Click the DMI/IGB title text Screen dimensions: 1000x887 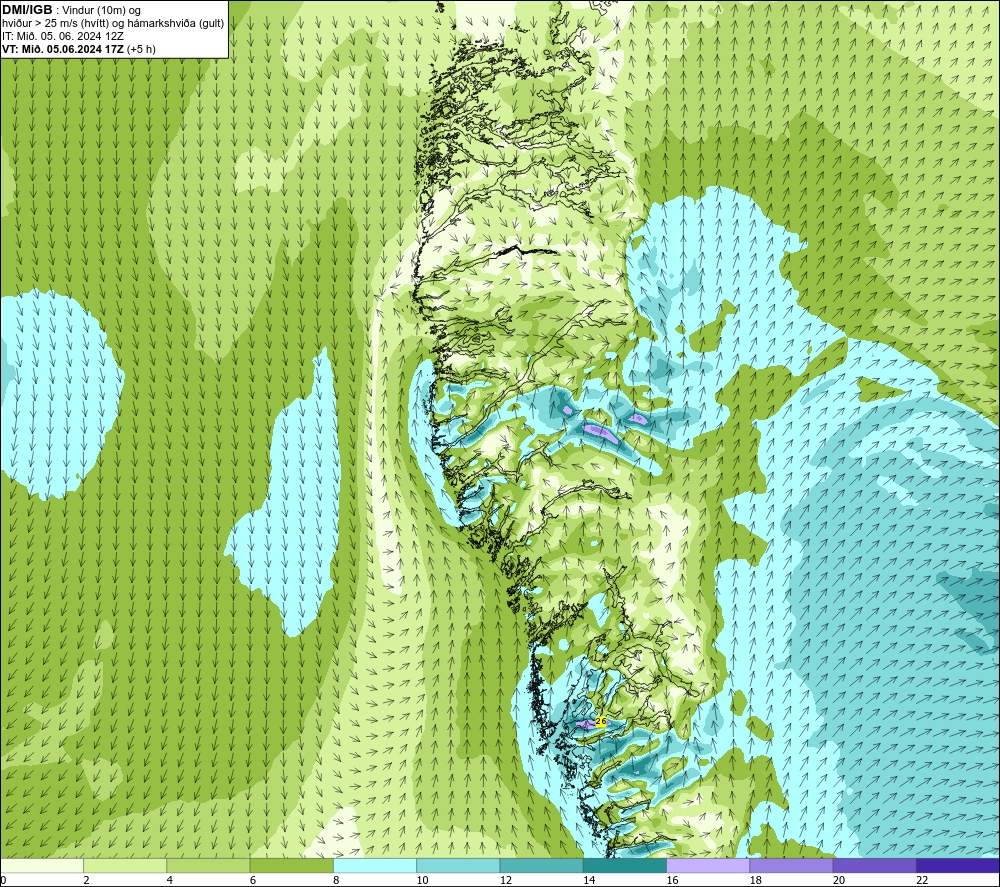pos(27,10)
